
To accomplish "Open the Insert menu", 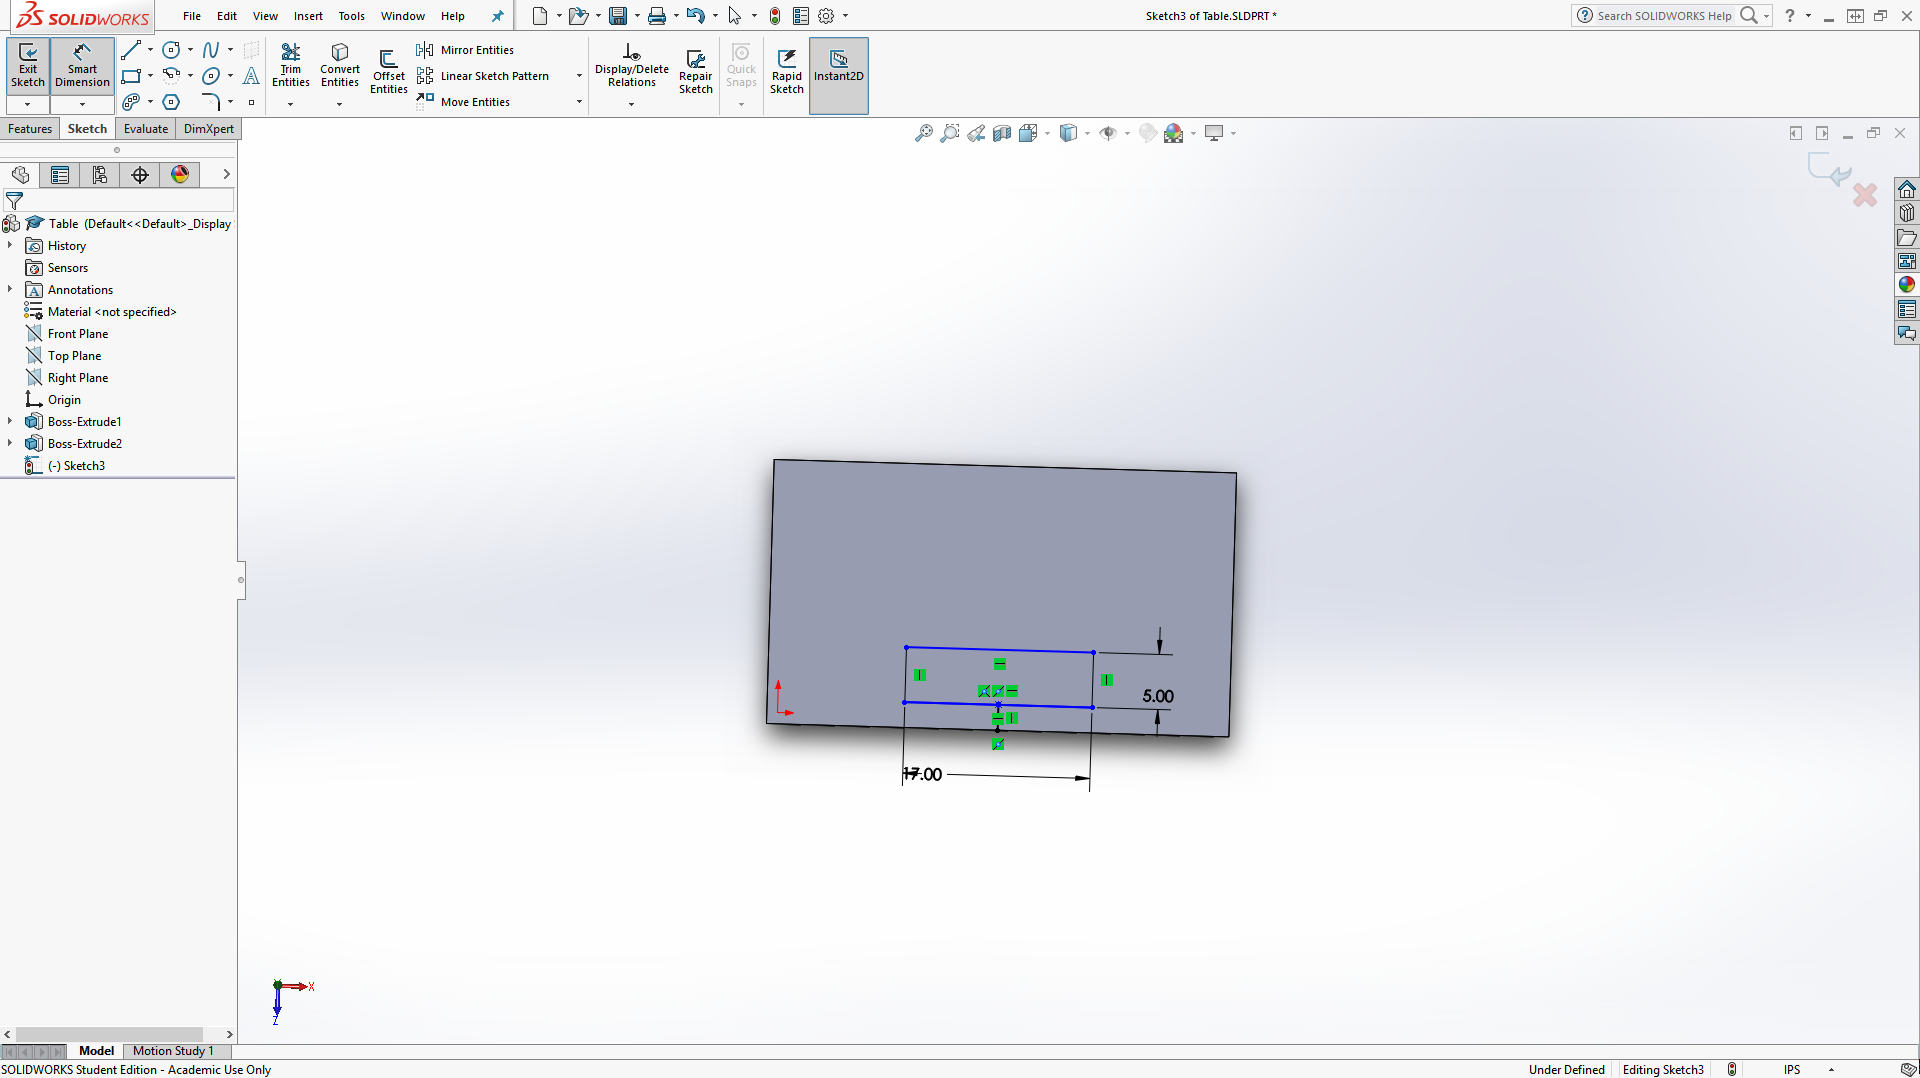I will point(308,16).
